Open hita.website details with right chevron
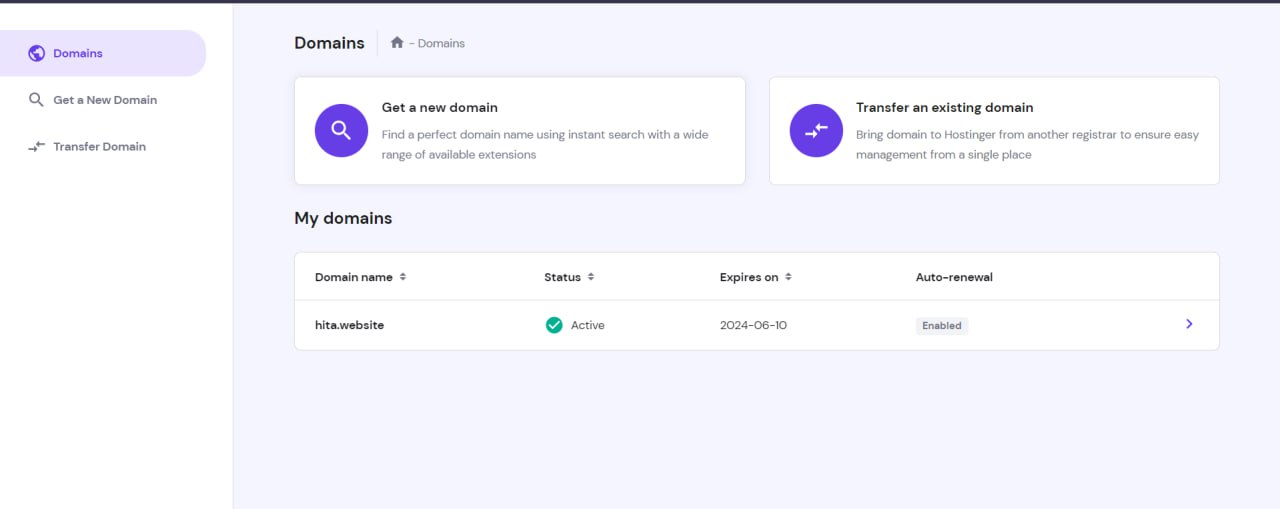 [x=1189, y=324]
